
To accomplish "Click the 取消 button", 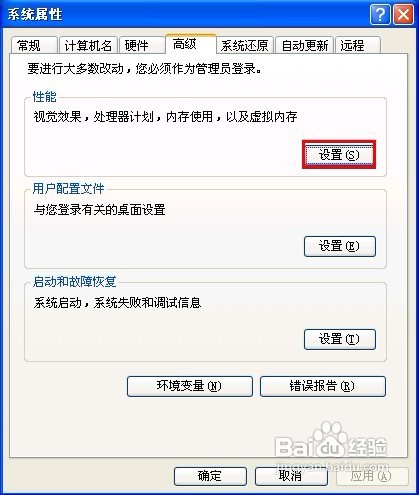I will coord(291,476).
